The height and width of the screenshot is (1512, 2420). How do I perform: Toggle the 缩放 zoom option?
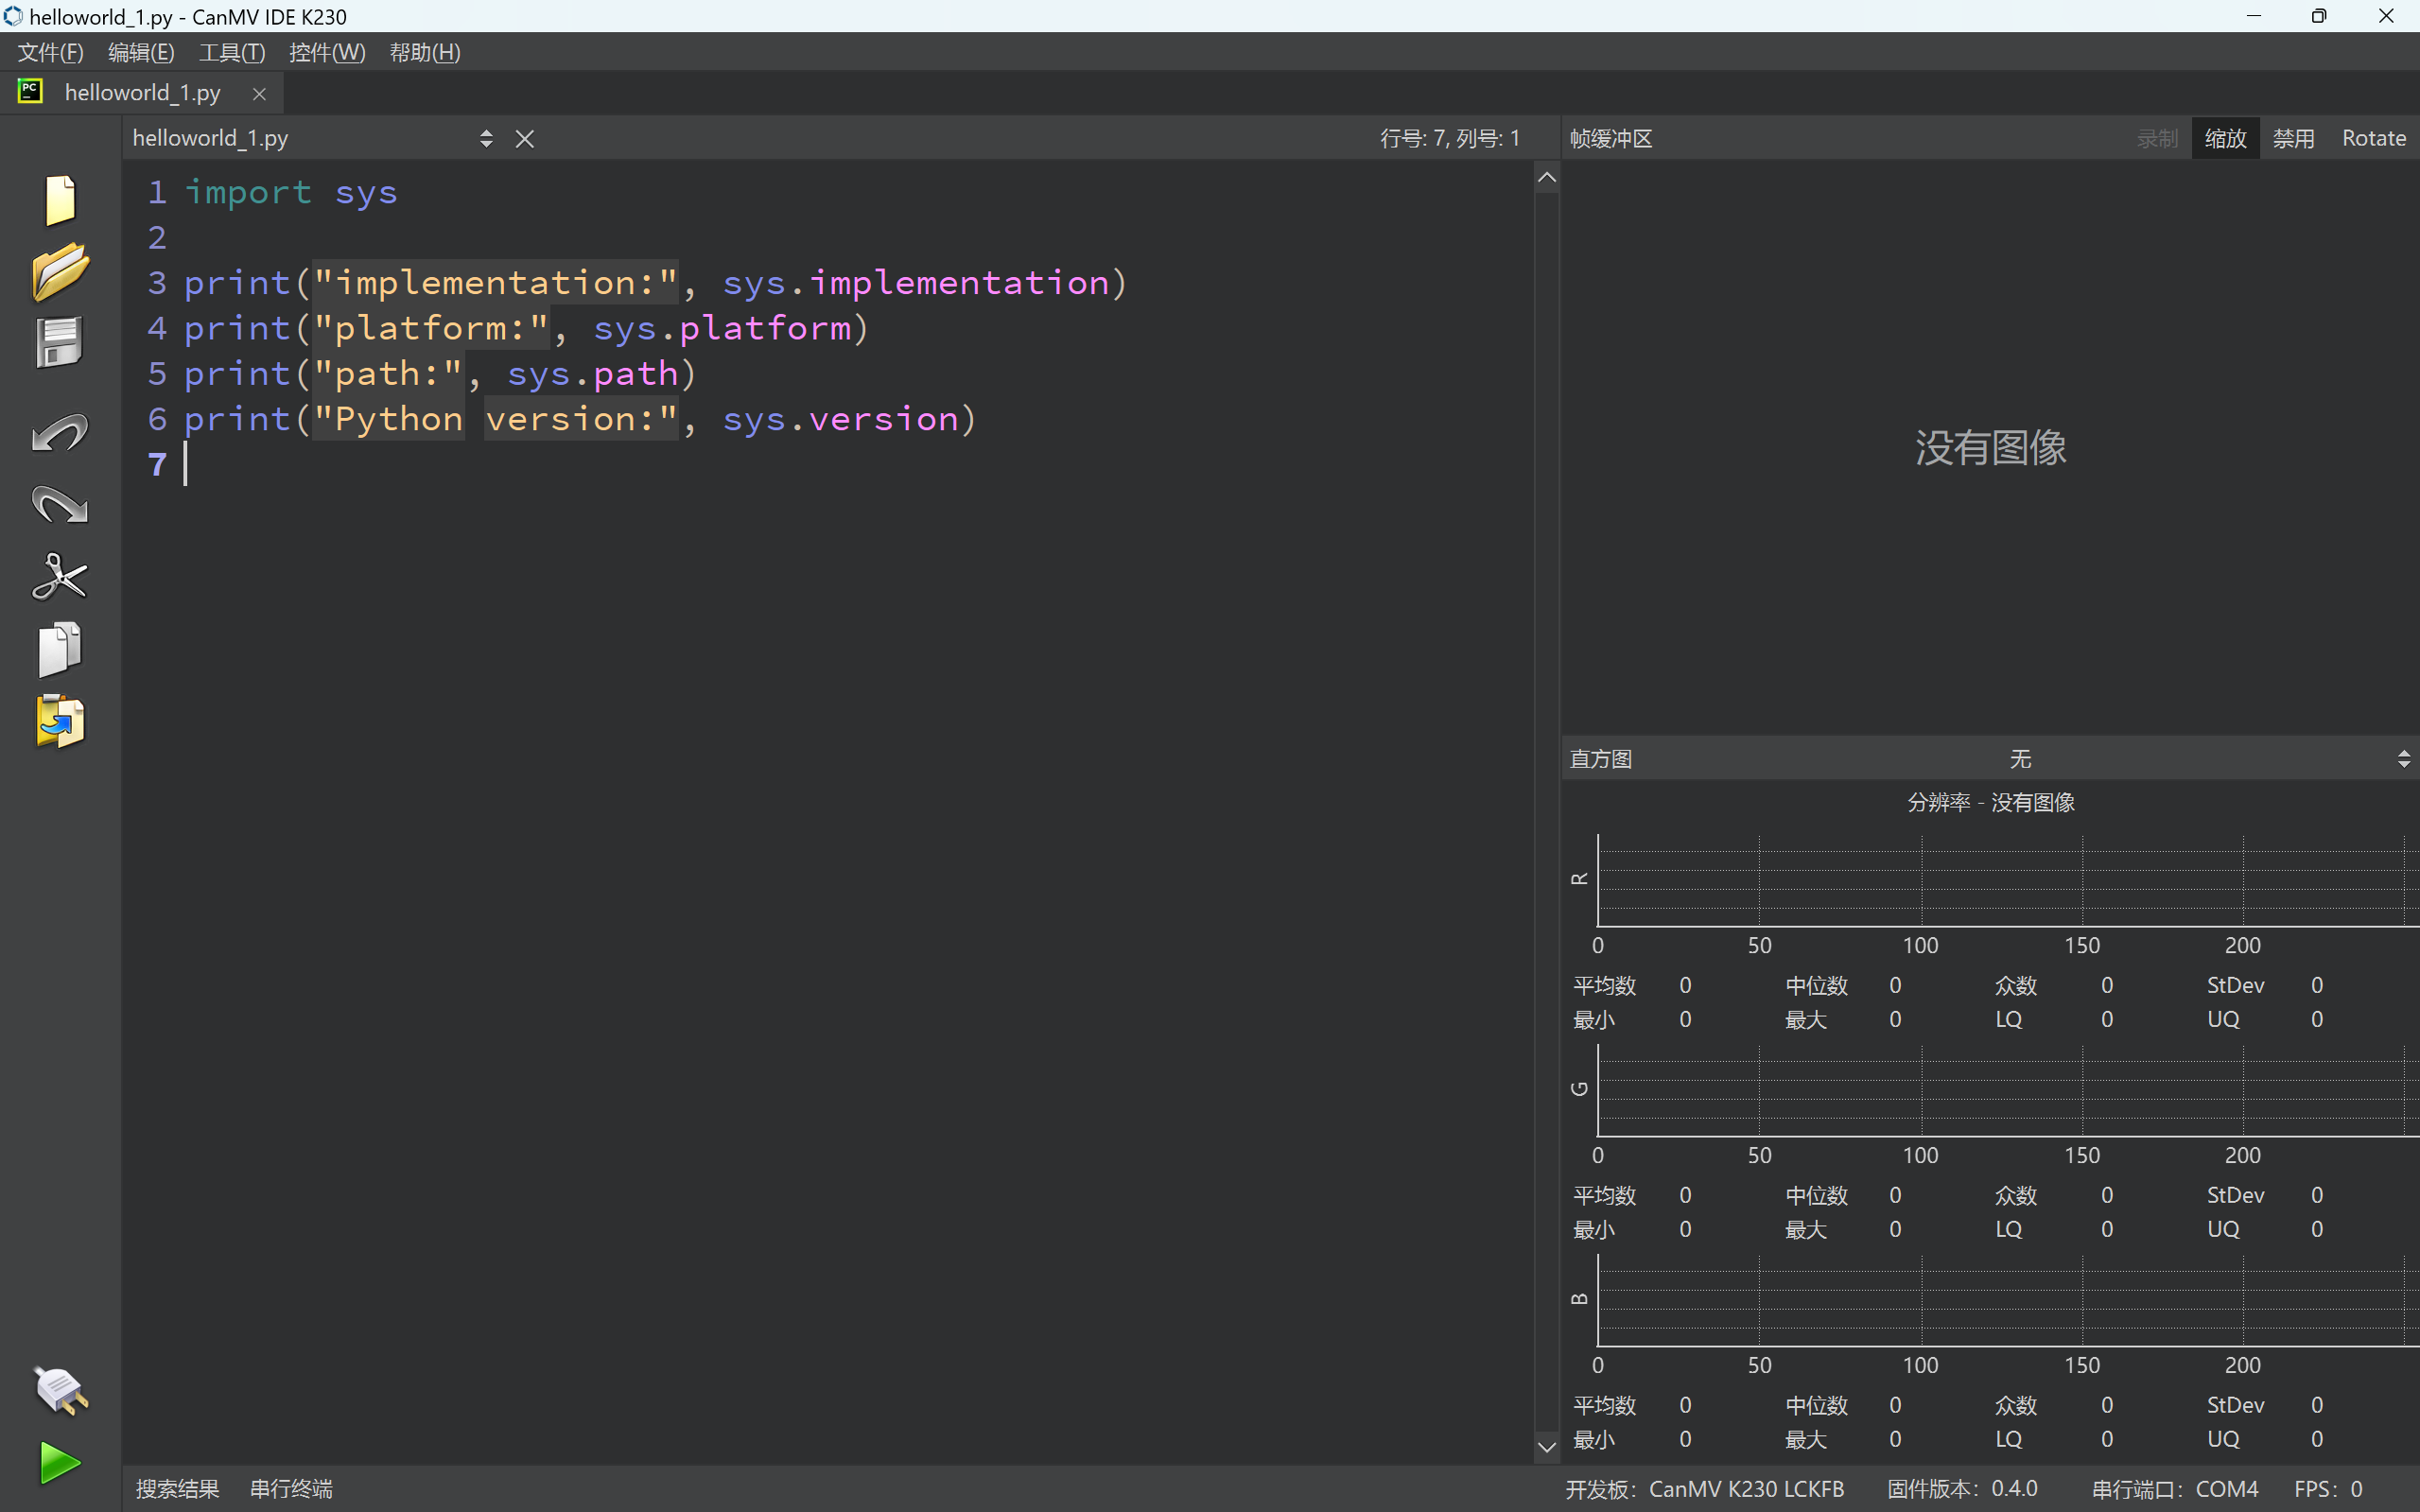[2225, 138]
